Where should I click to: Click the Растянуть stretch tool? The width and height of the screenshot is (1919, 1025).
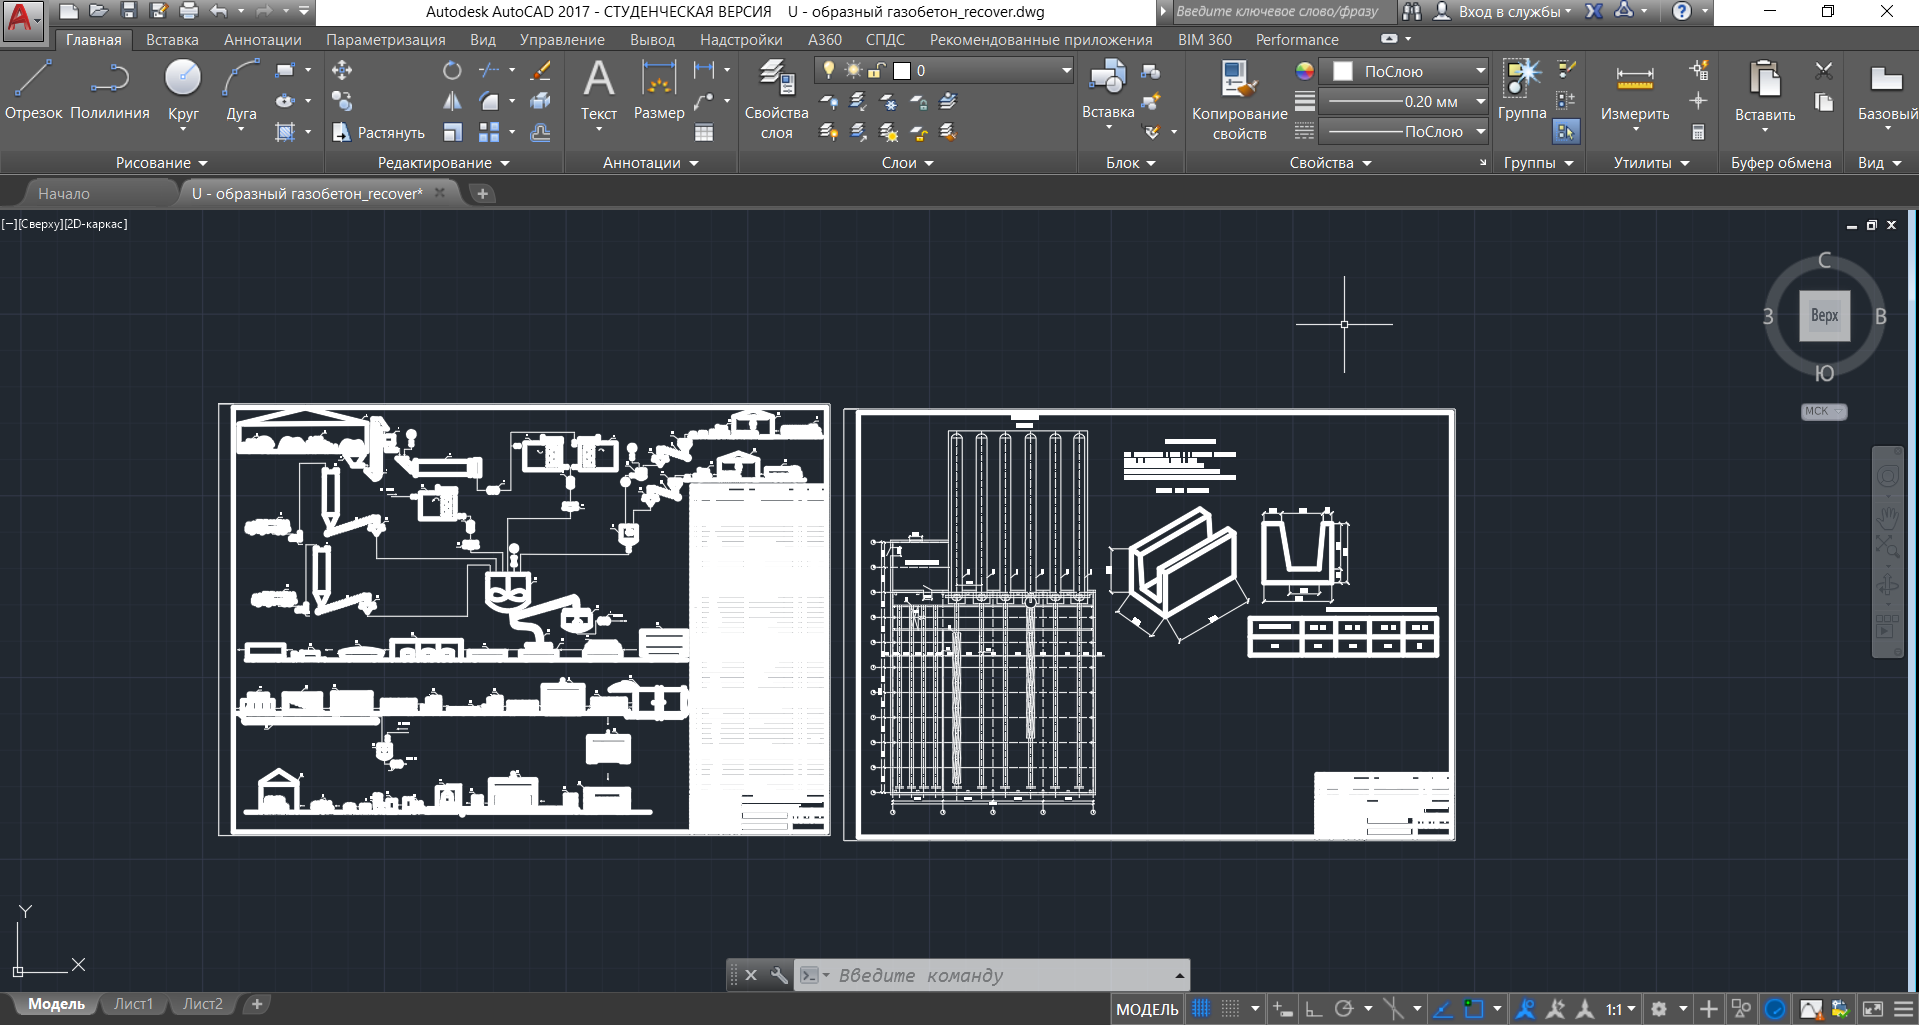tap(379, 132)
